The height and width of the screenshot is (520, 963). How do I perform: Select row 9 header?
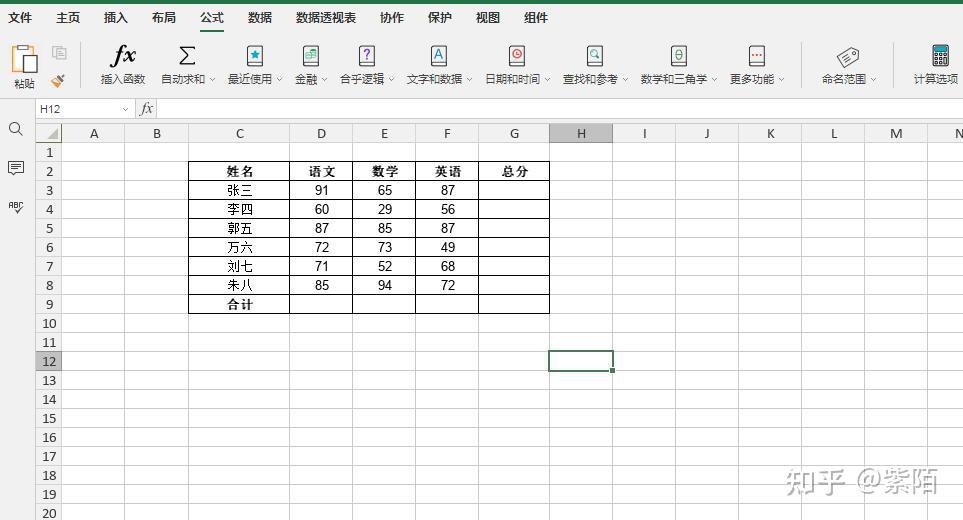[x=49, y=304]
